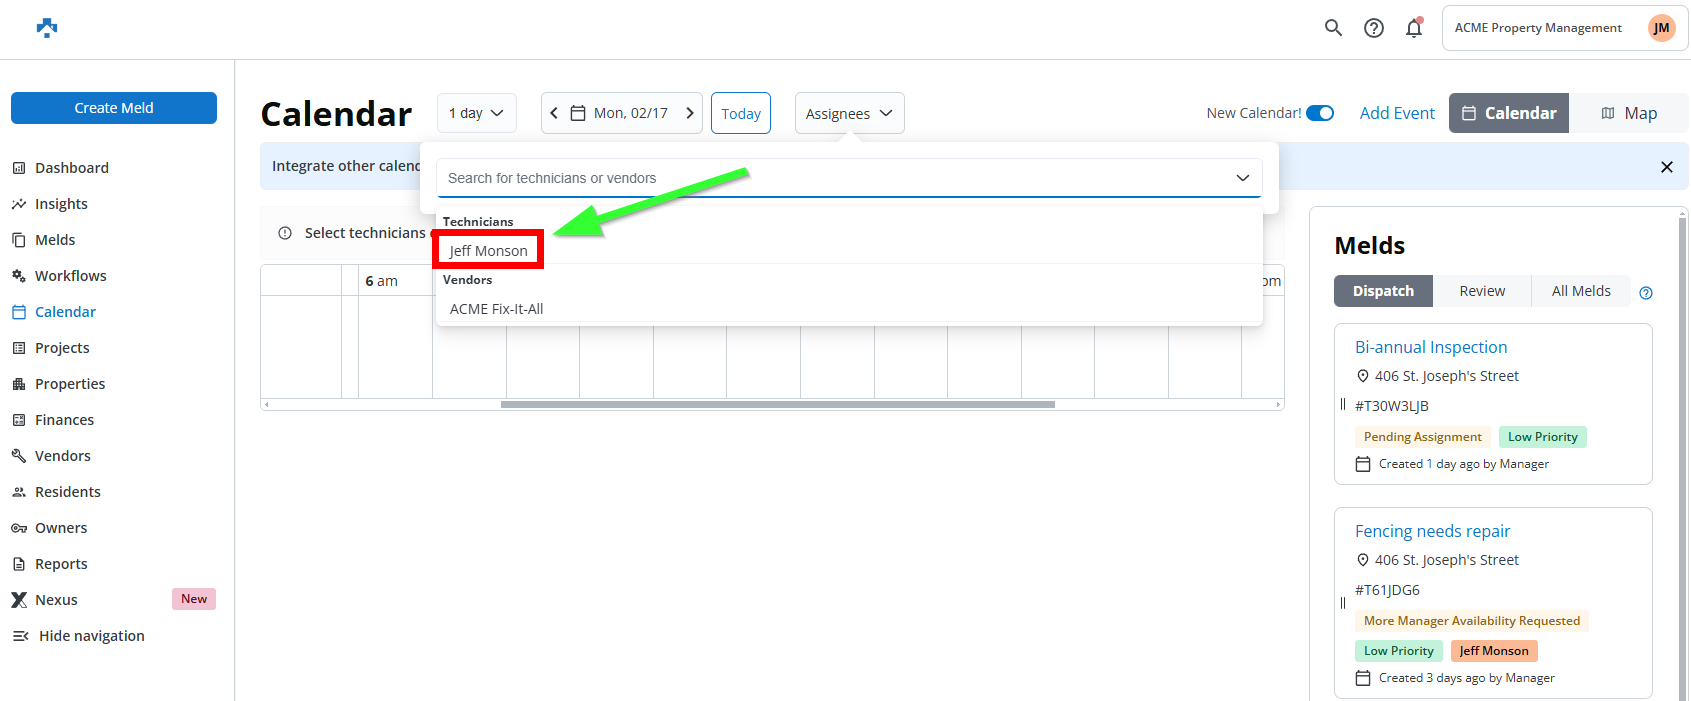Click the calendar horizontal scrollbar

(777, 405)
